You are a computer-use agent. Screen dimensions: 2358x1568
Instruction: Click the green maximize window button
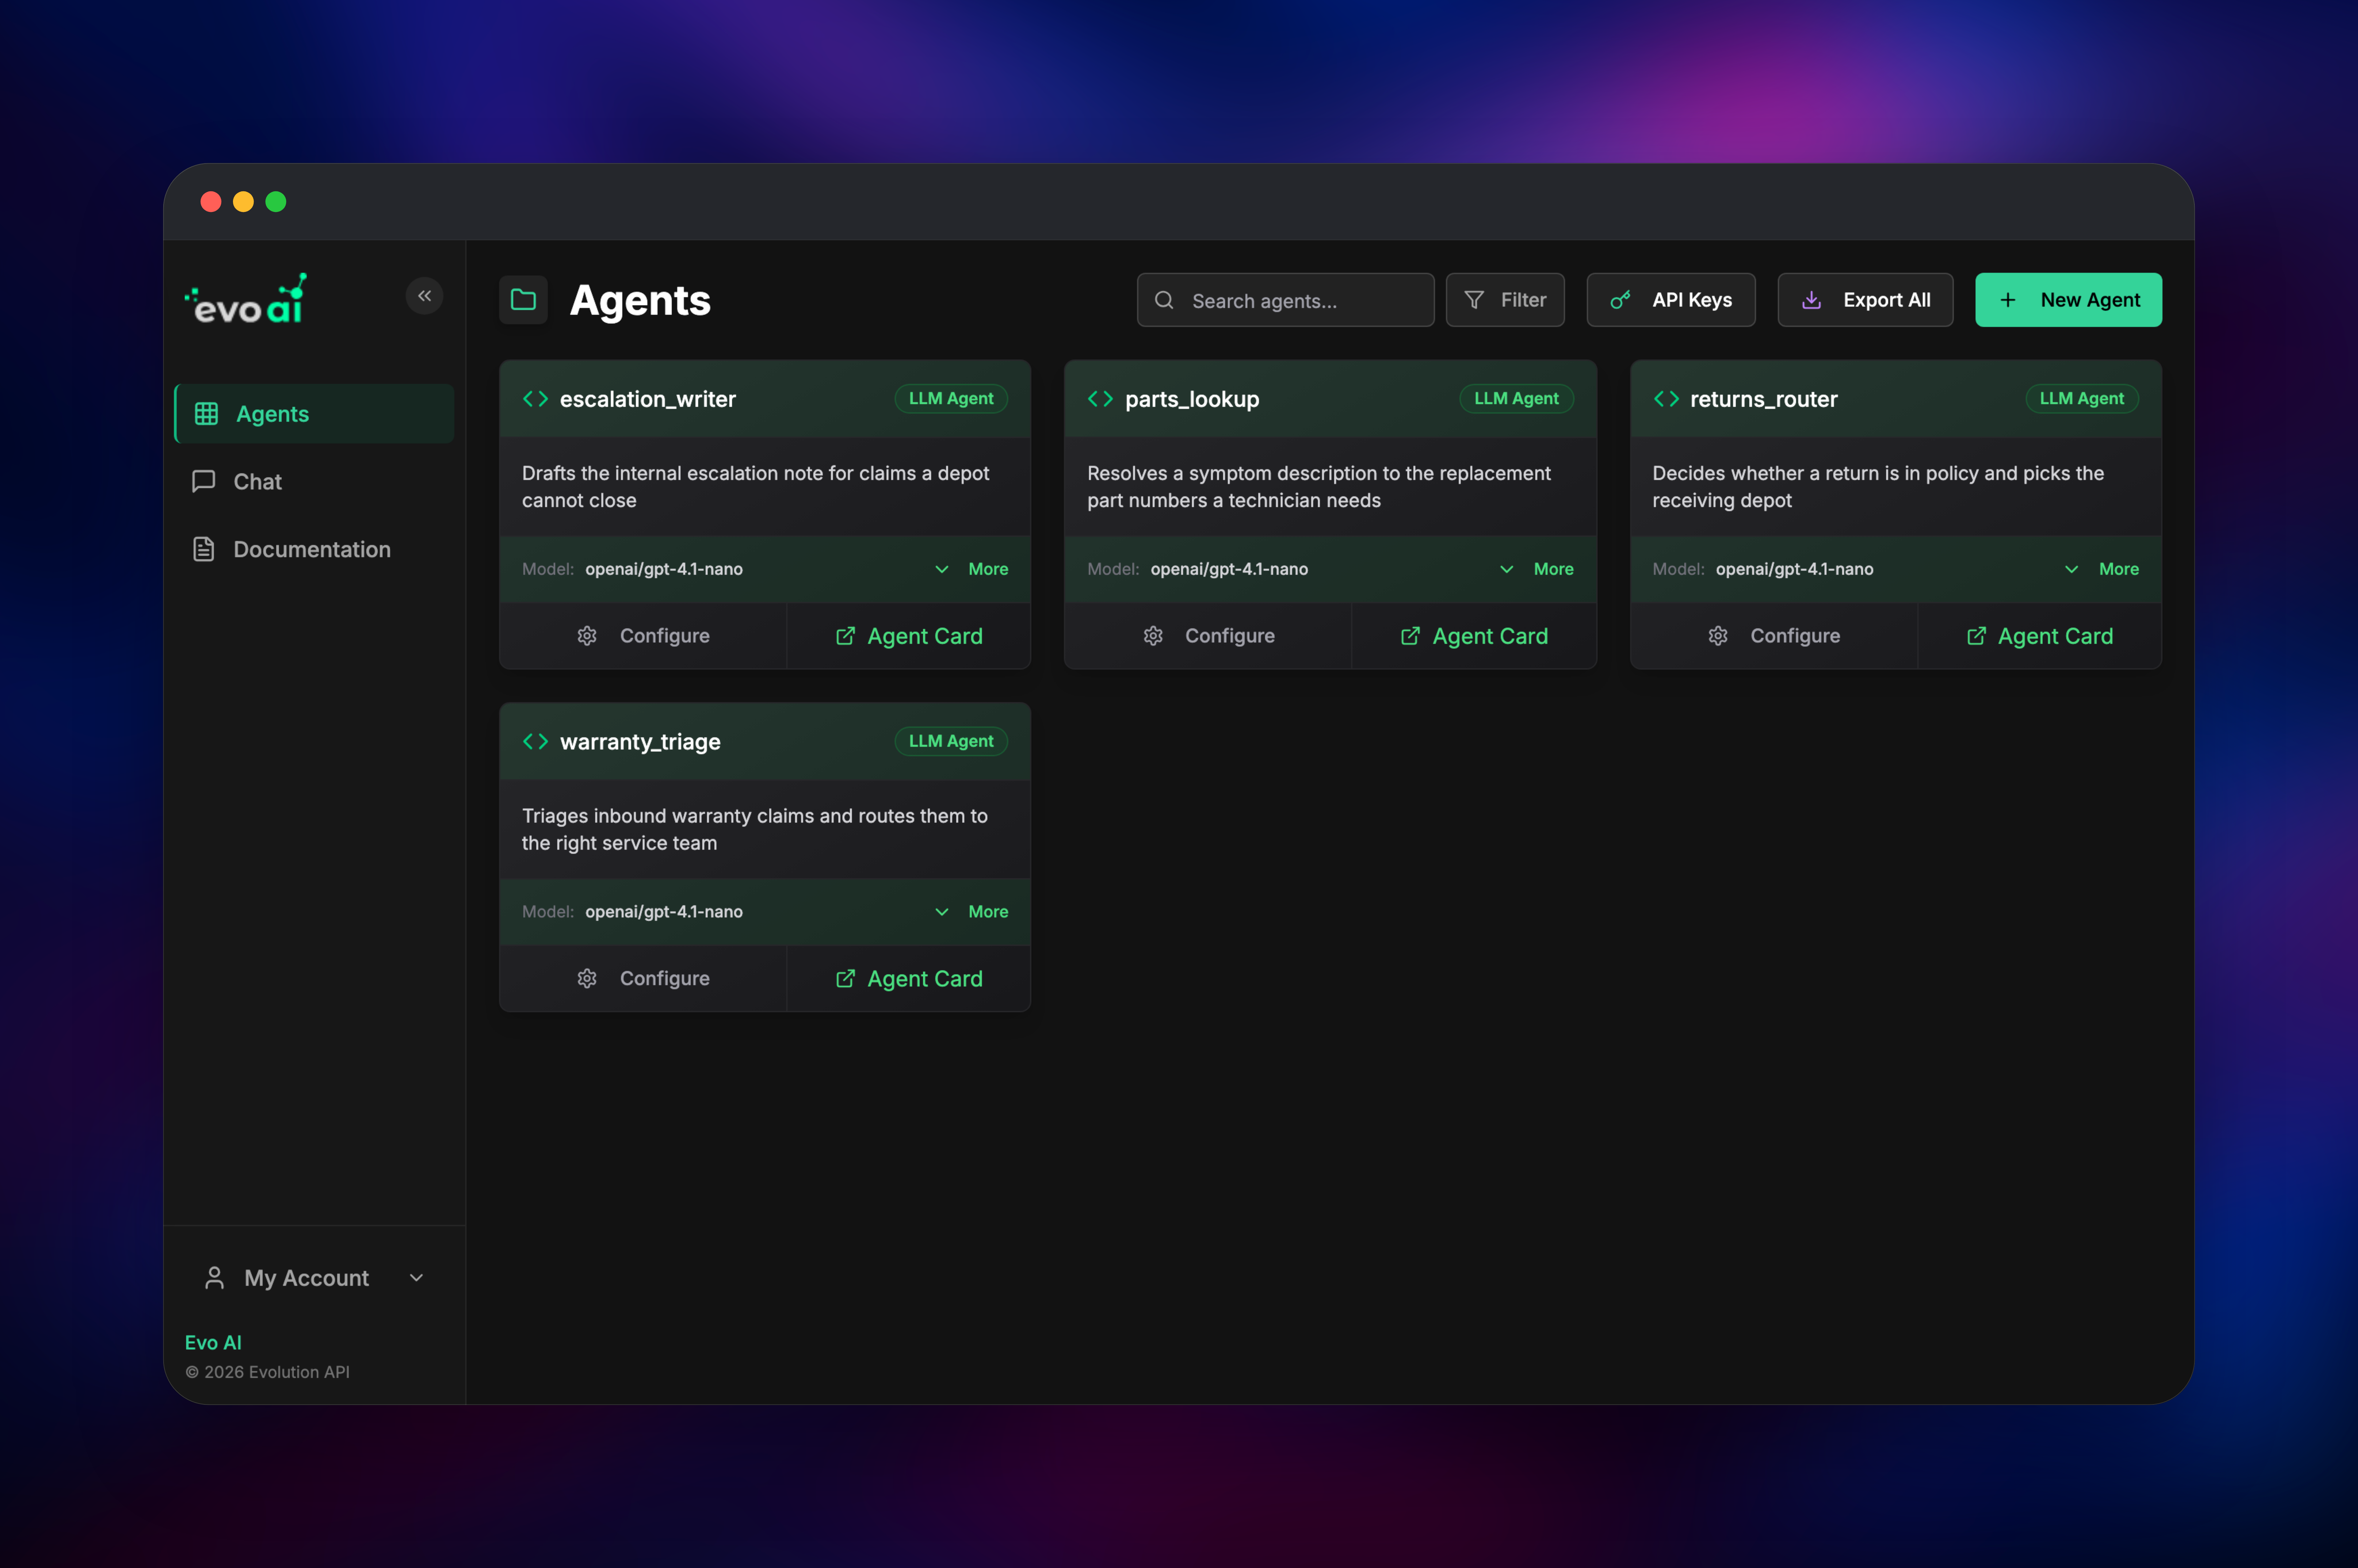tap(276, 202)
